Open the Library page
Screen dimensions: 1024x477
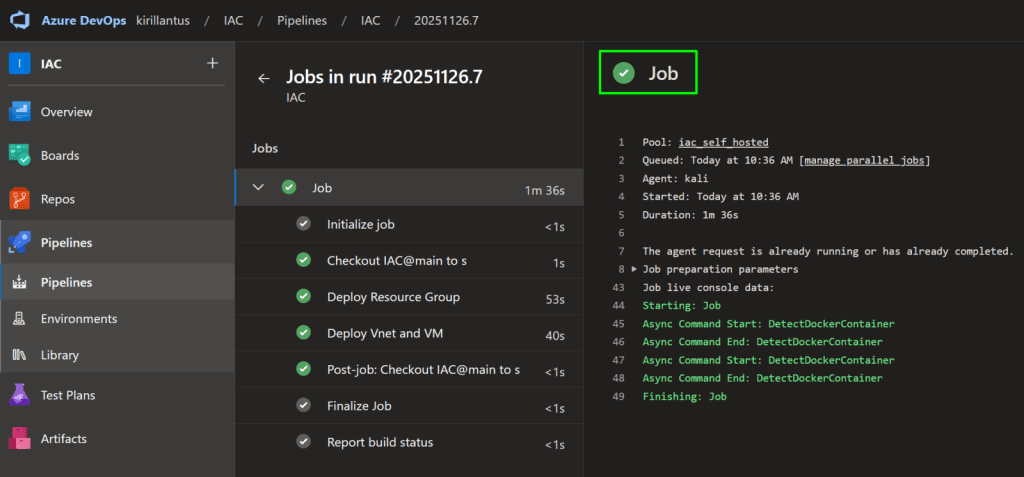[59, 355]
